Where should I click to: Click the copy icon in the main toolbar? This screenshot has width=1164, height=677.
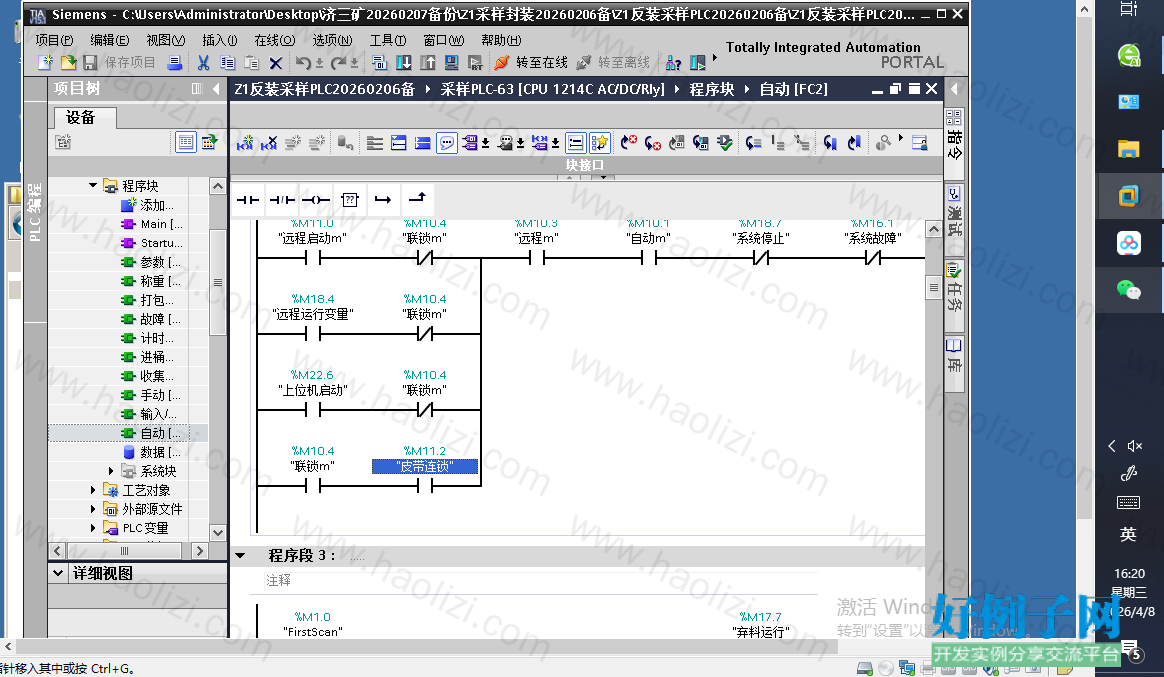point(227,62)
